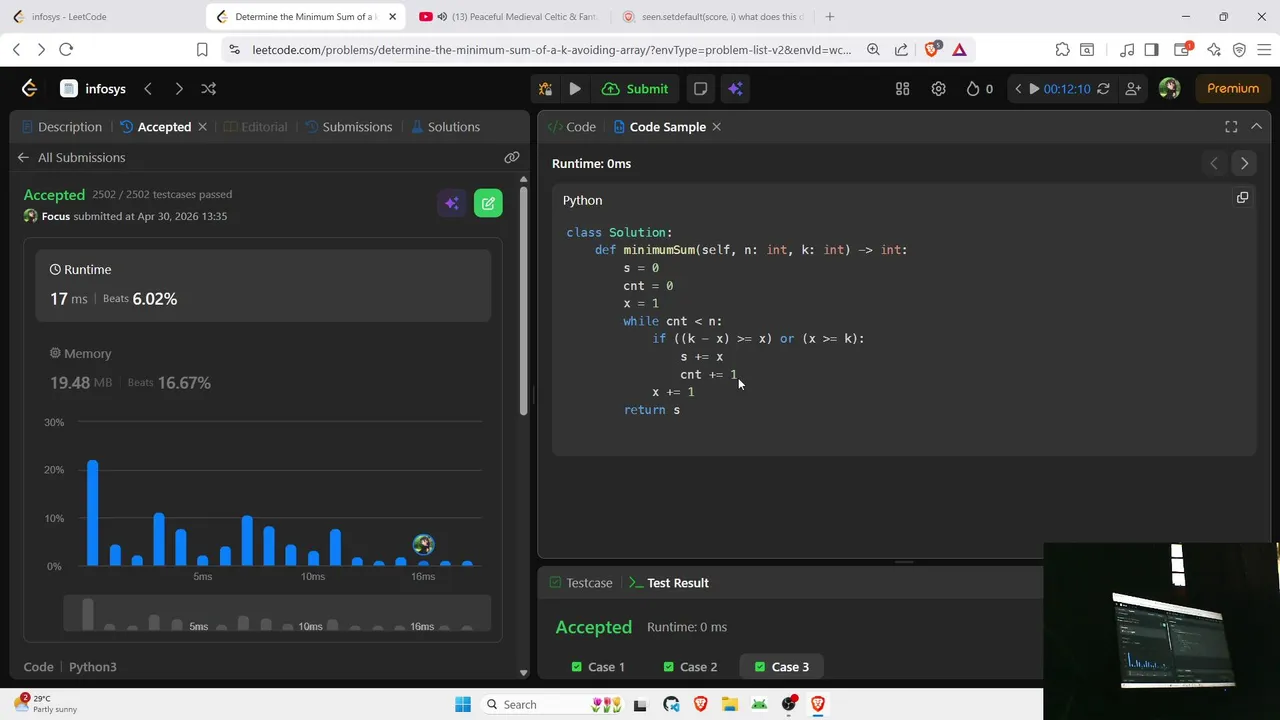Open the AI sparkle assistant in toolbar

pyautogui.click(x=735, y=88)
